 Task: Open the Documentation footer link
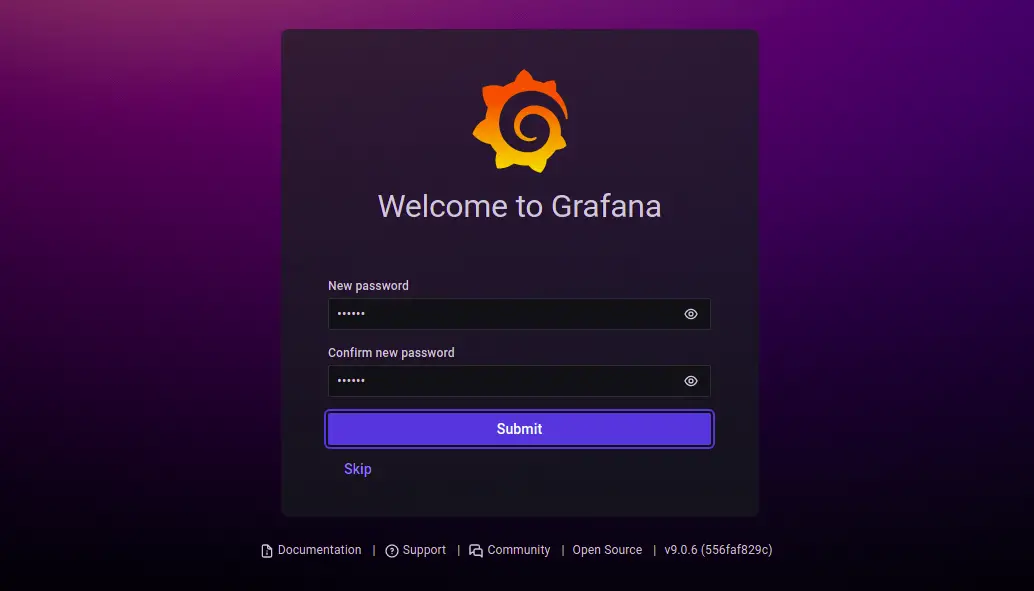(x=319, y=550)
